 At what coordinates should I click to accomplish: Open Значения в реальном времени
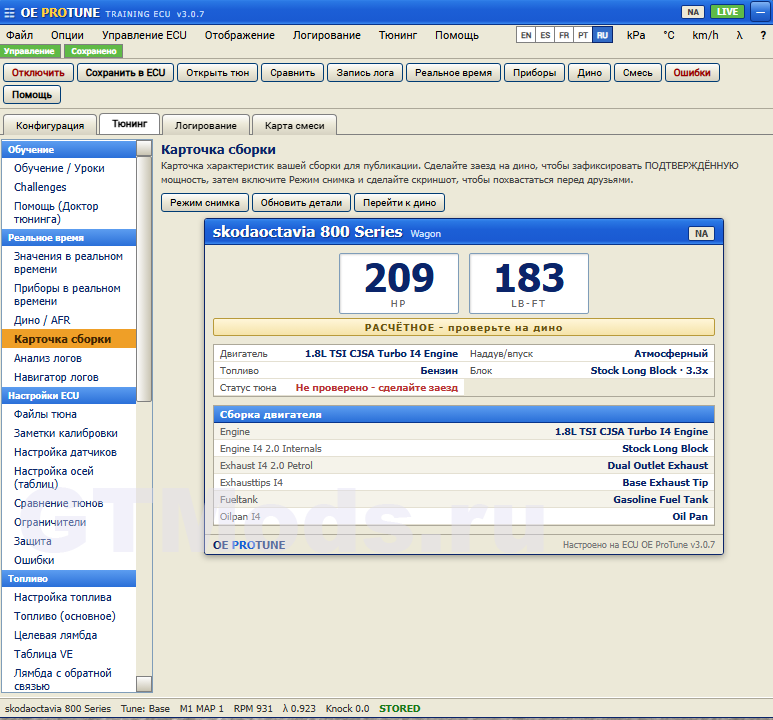tap(68, 263)
